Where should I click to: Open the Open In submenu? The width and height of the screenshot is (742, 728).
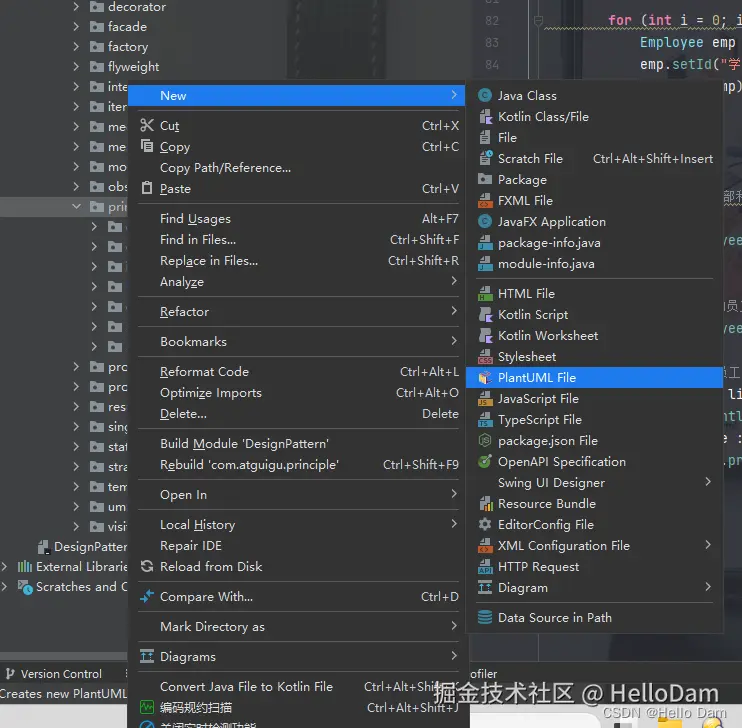click(299, 495)
